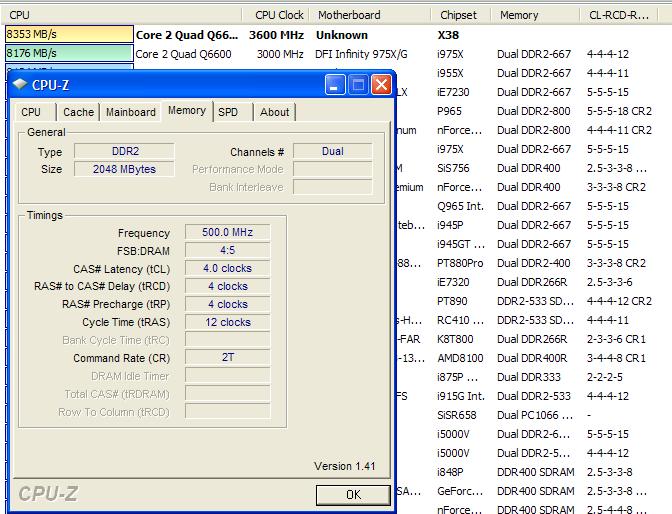672x514 pixels.
Task: Switch to the SPD tab
Action: (x=228, y=112)
